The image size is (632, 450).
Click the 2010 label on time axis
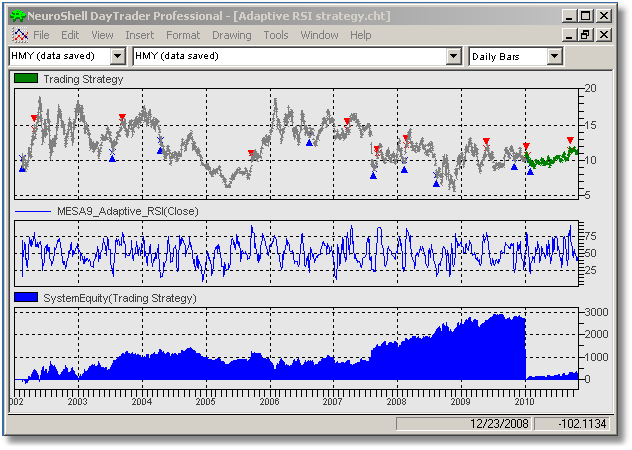[524, 401]
